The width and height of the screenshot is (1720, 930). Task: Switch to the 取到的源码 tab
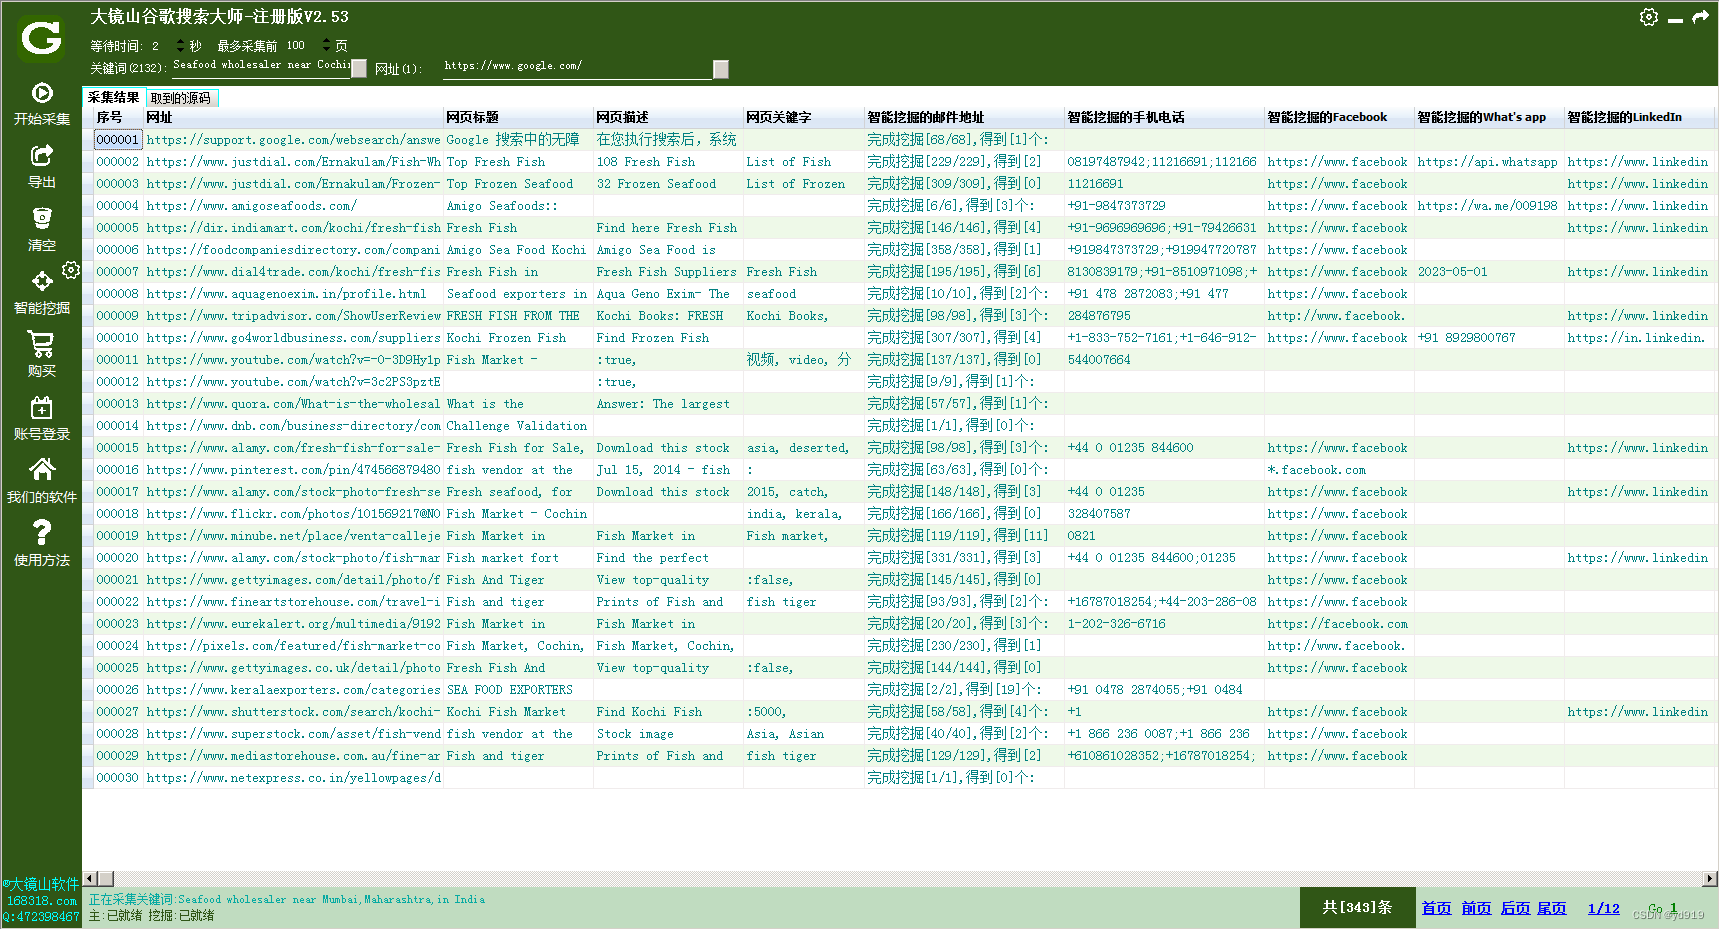pos(181,98)
